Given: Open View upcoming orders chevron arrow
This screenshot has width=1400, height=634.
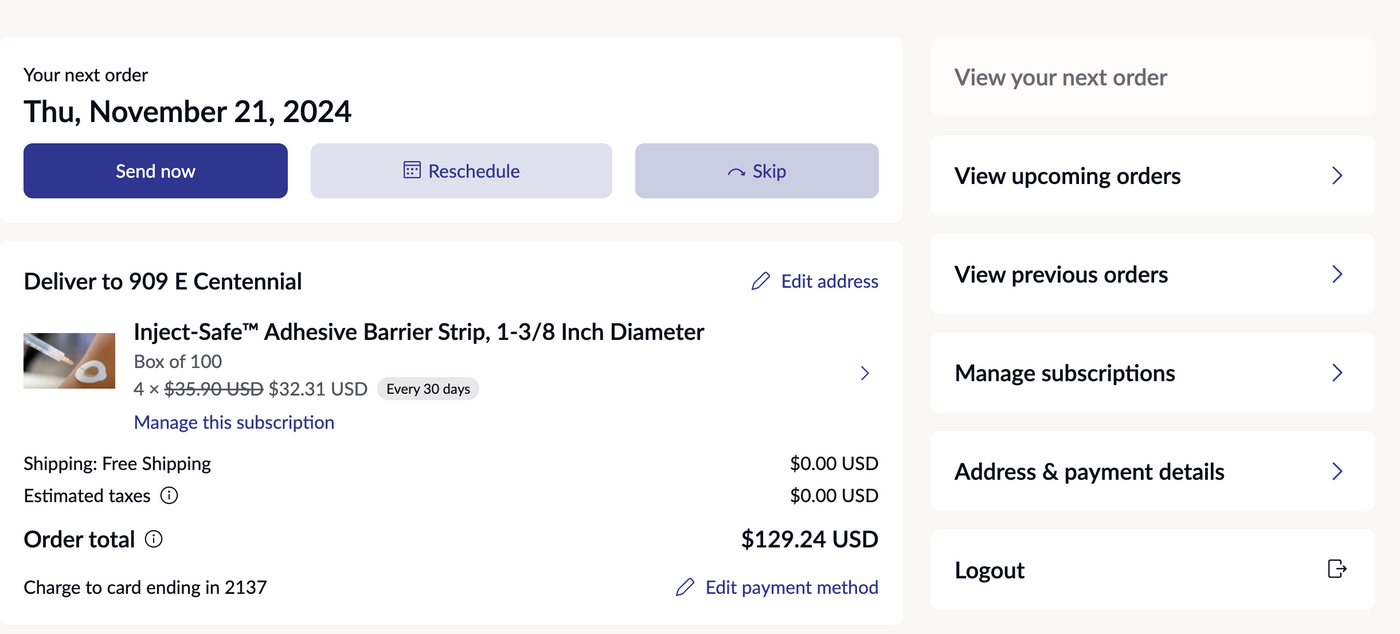Looking at the screenshot, I should click(1337, 176).
